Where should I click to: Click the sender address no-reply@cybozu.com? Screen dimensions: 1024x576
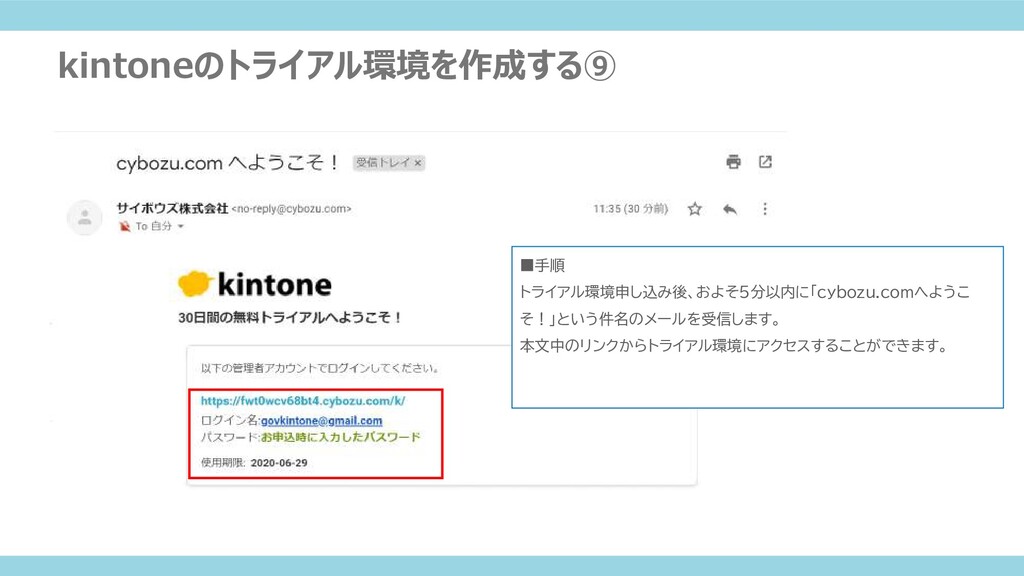click(x=291, y=209)
